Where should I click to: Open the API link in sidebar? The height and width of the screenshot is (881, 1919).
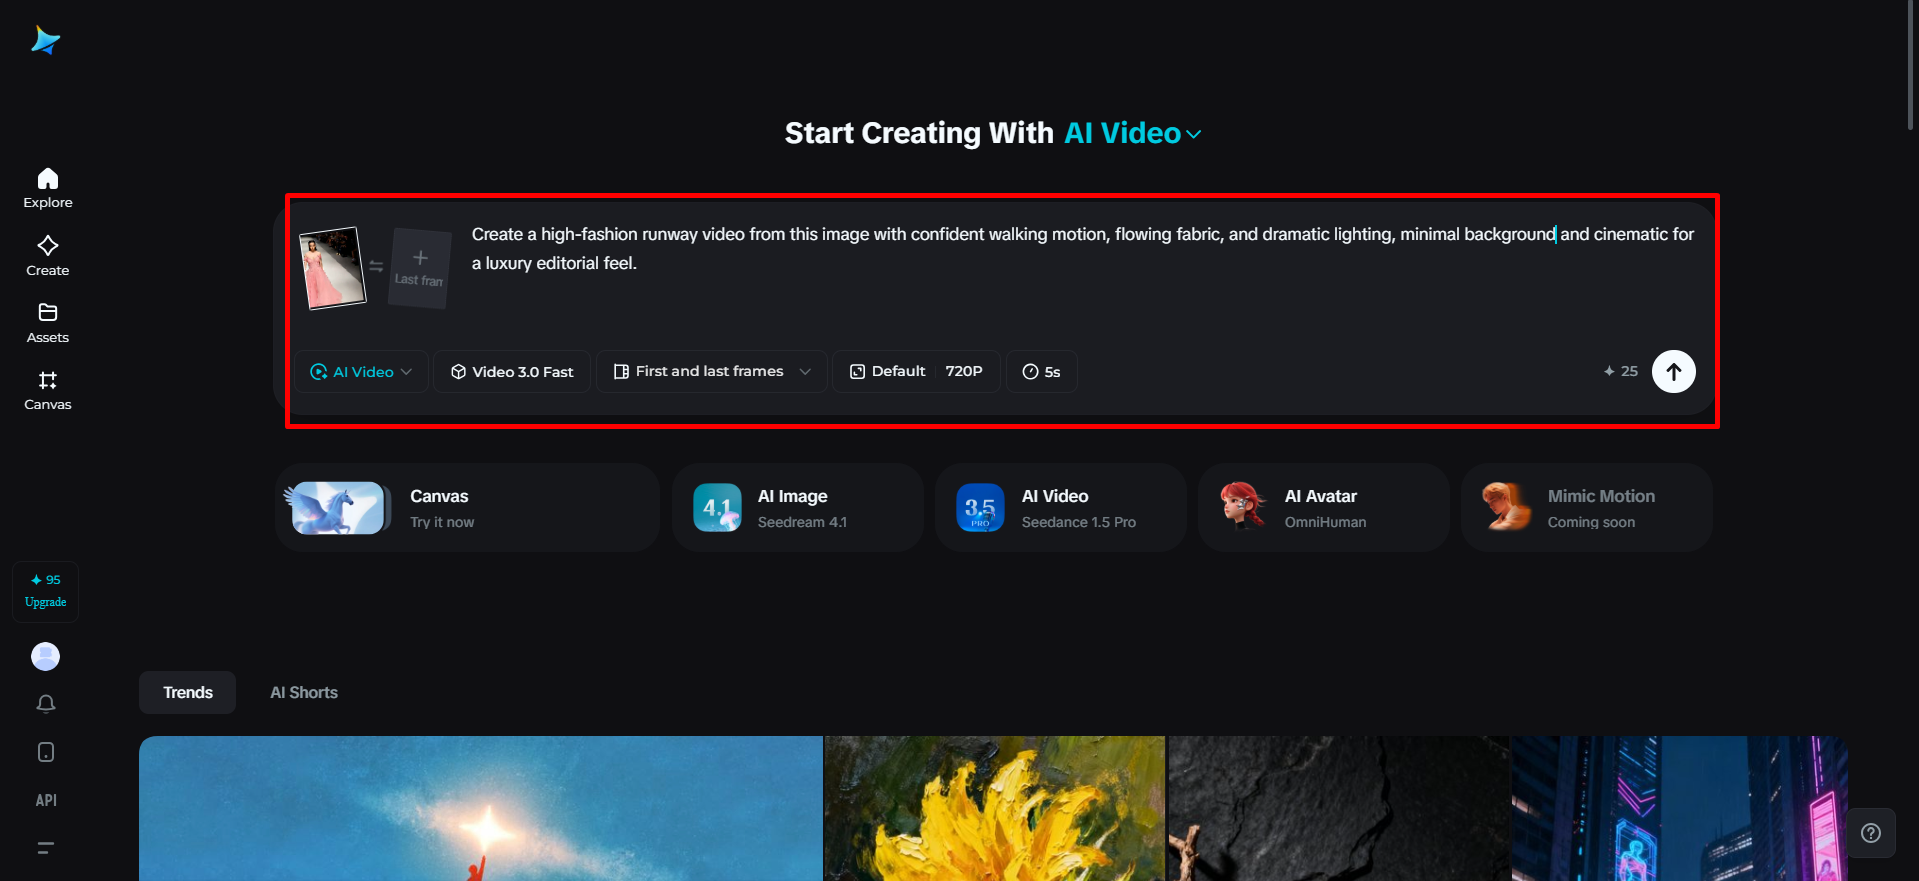(46, 800)
